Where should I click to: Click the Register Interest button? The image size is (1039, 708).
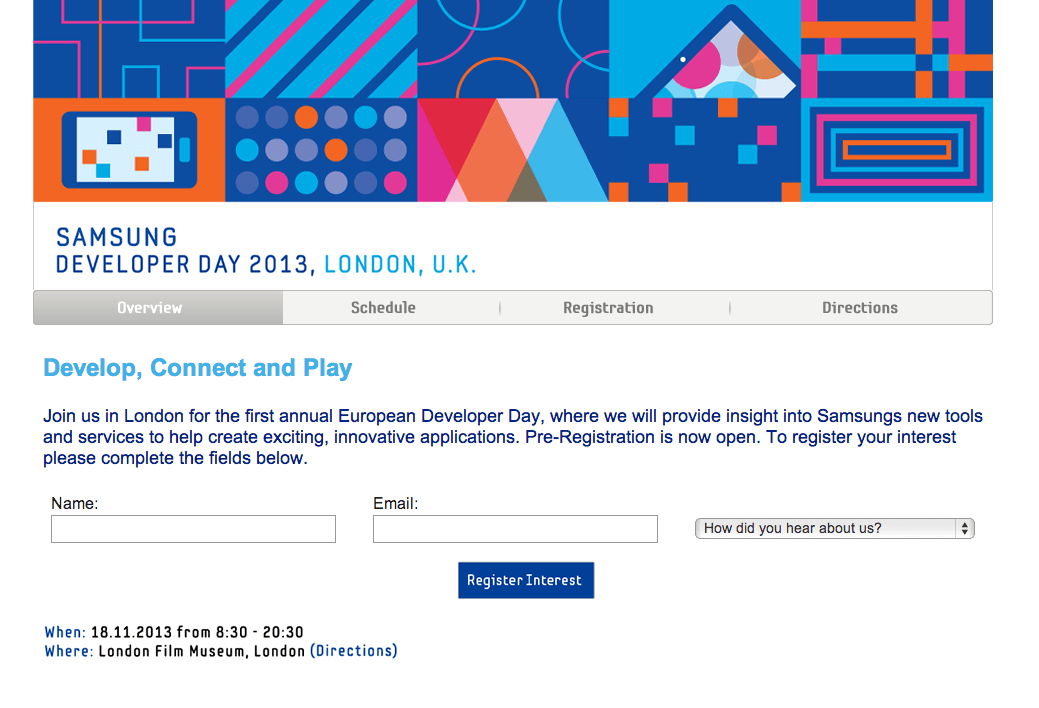pos(526,580)
